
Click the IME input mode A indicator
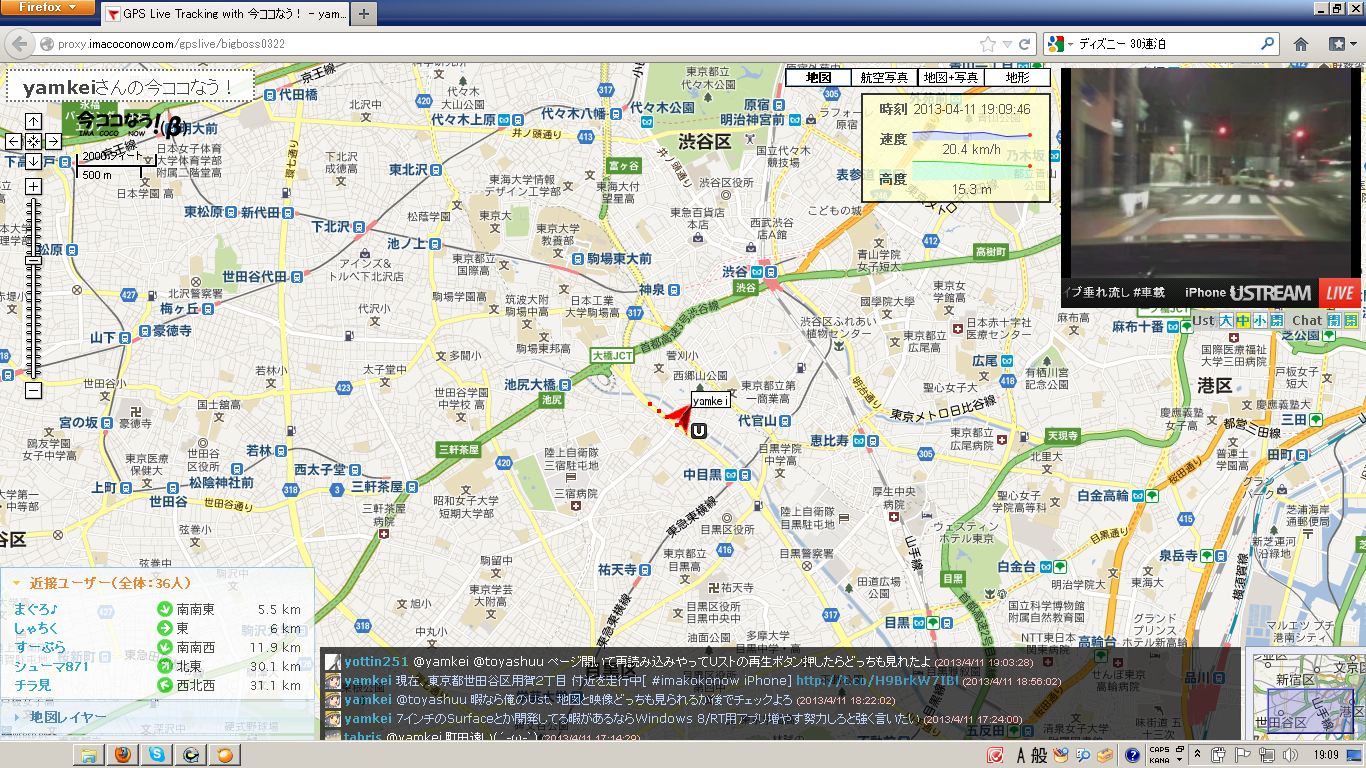pyautogui.click(x=1021, y=755)
